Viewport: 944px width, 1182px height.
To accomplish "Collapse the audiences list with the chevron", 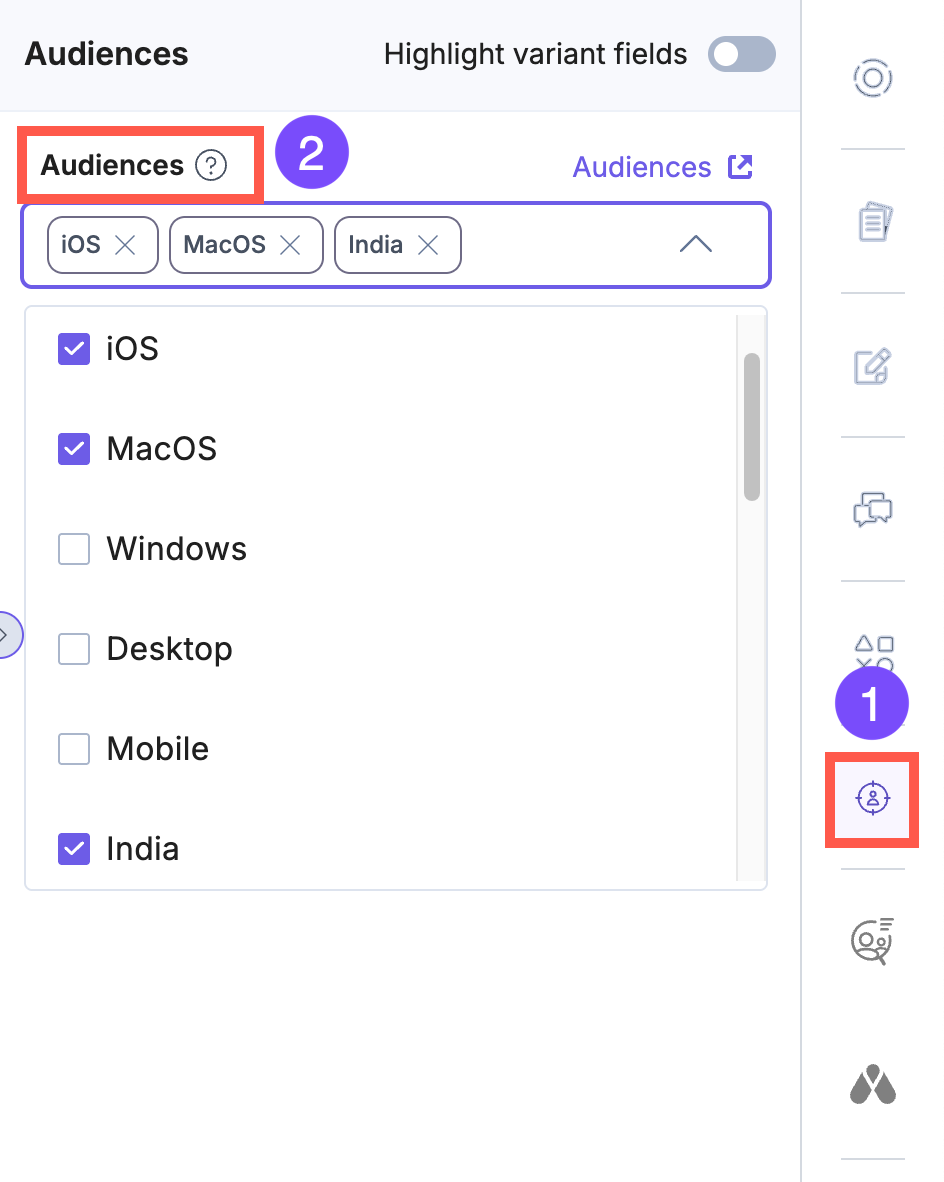I will tap(695, 244).
